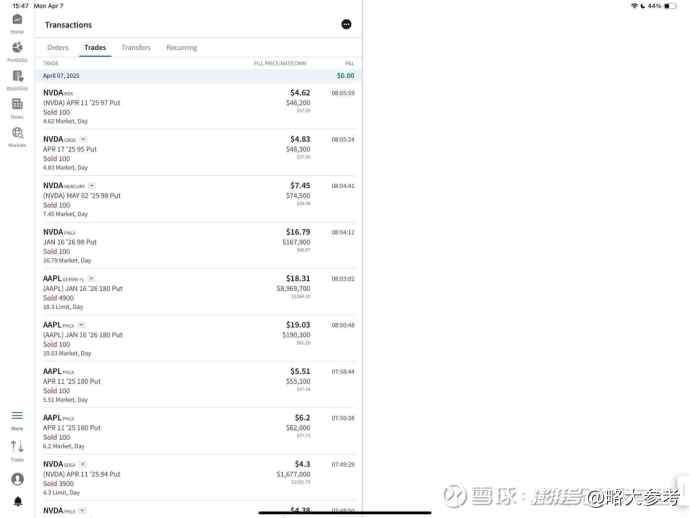Open the three-dot options button in Transactions

pos(346,24)
